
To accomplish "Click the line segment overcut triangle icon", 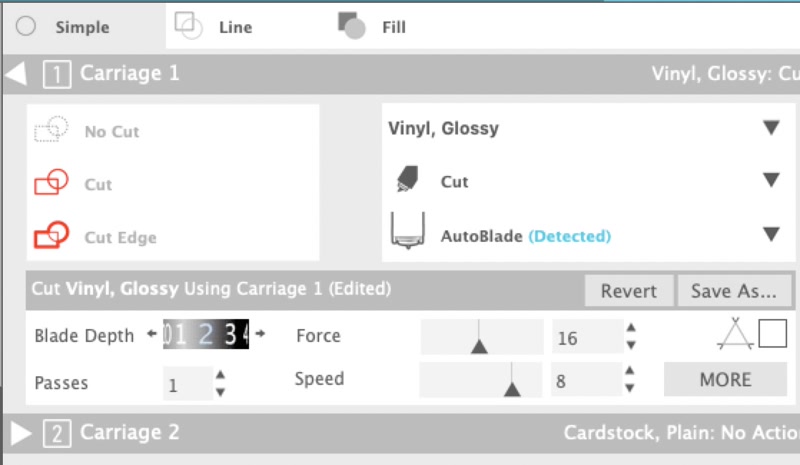I will point(734,334).
